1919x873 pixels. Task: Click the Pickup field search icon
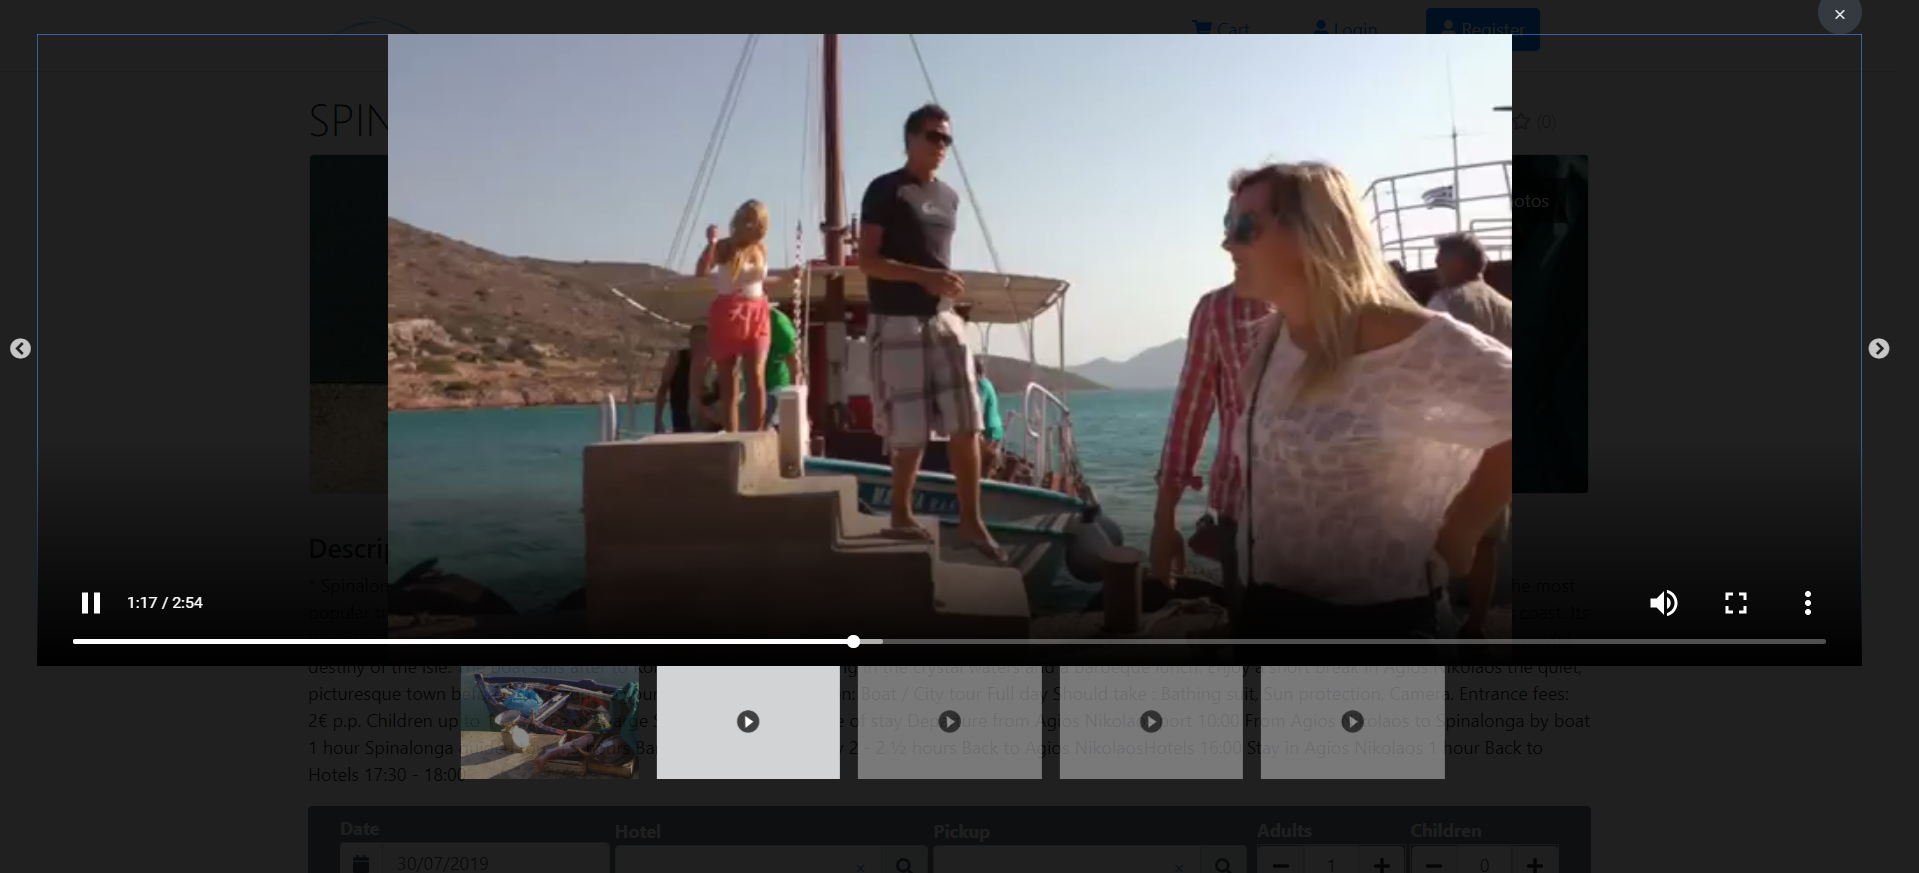pyautogui.click(x=1223, y=864)
